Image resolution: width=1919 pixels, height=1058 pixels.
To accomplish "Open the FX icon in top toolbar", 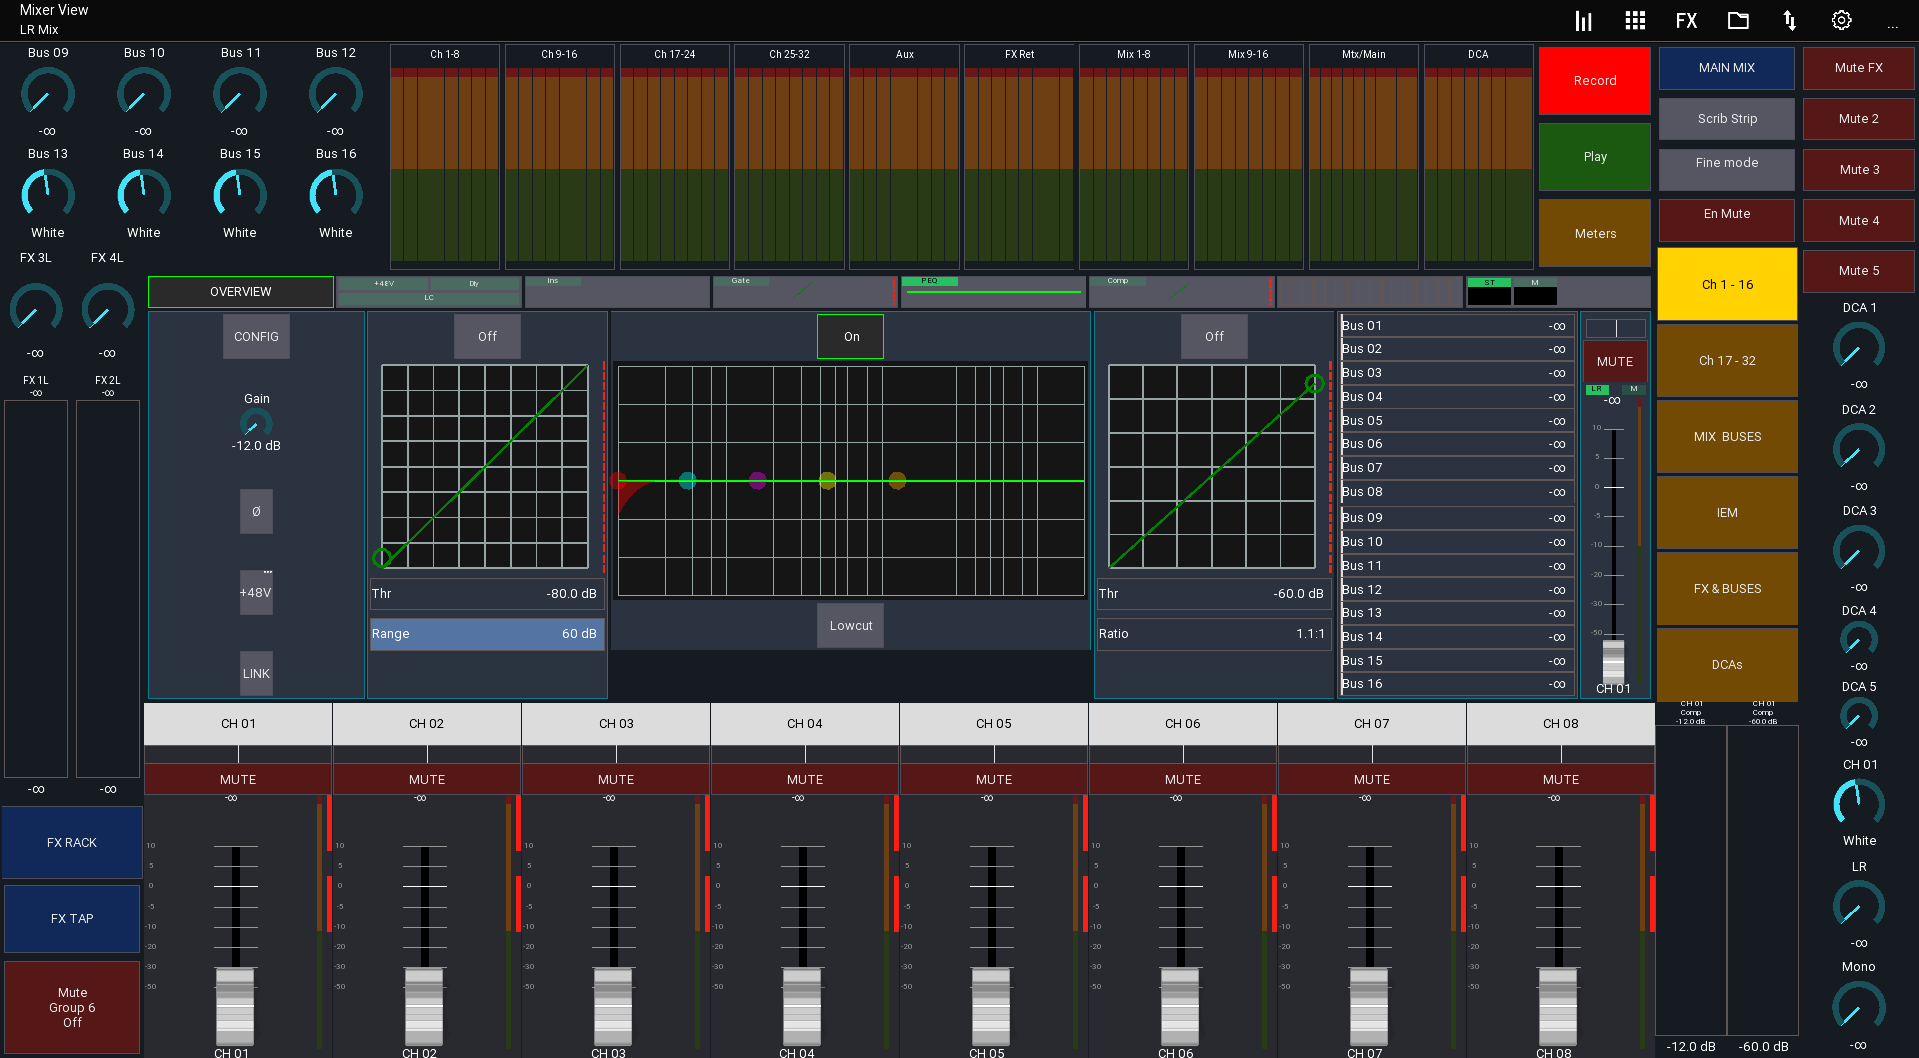I will pos(1686,21).
